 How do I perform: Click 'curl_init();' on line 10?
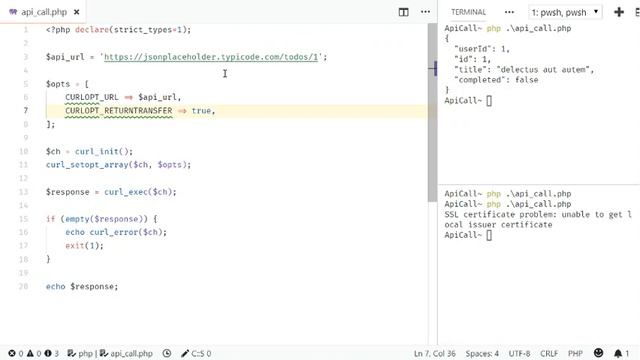click(104, 151)
